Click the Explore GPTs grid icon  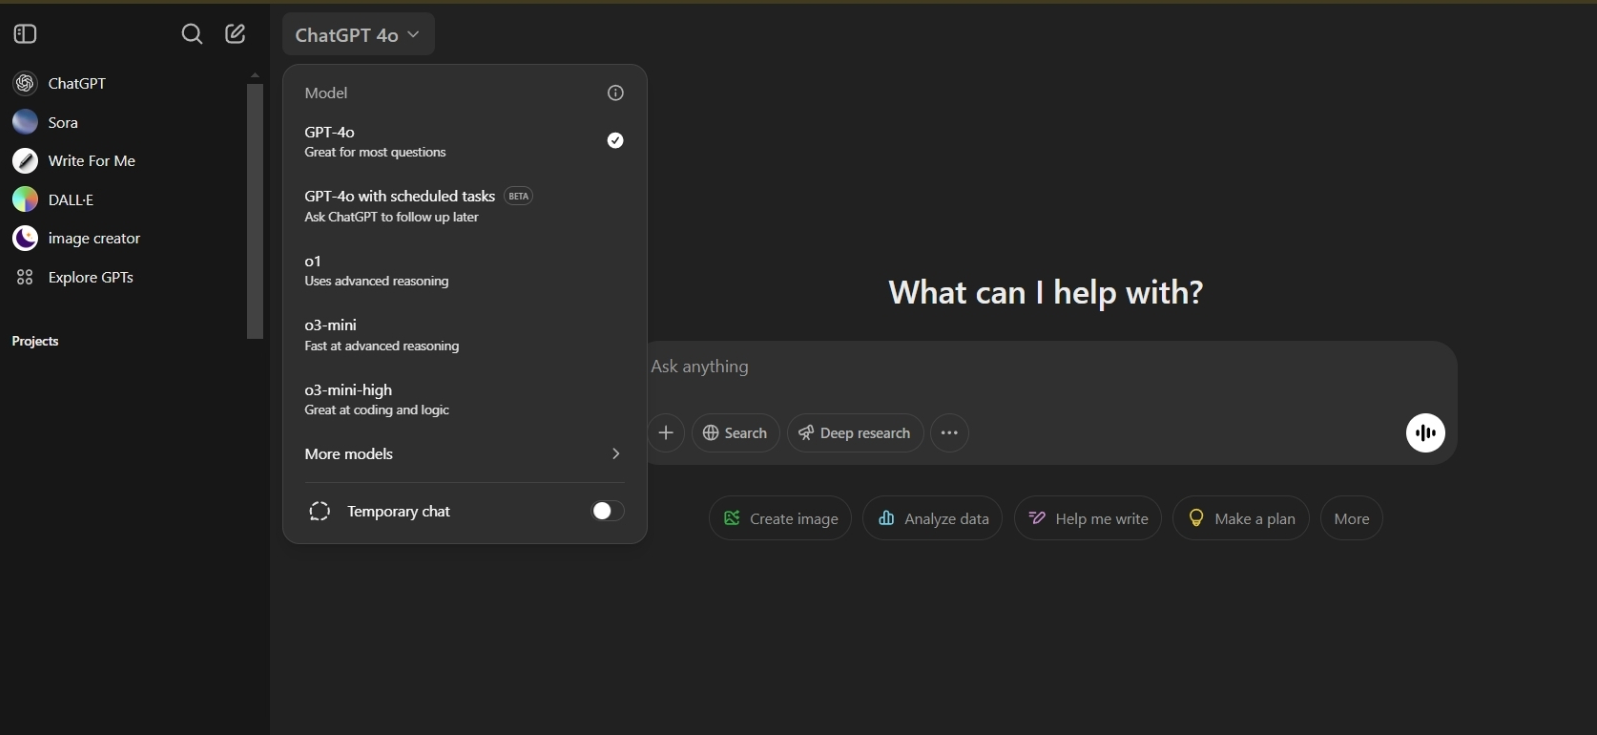click(x=25, y=277)
